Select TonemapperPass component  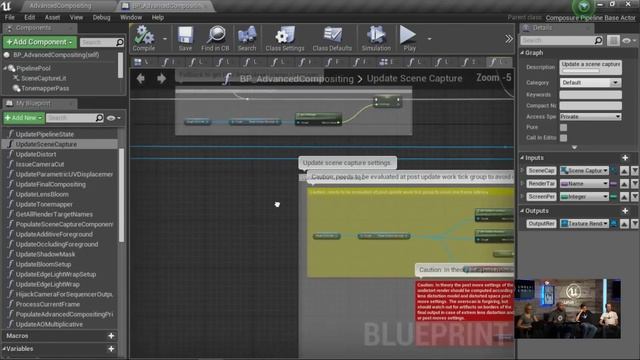(x=45, y=88)
